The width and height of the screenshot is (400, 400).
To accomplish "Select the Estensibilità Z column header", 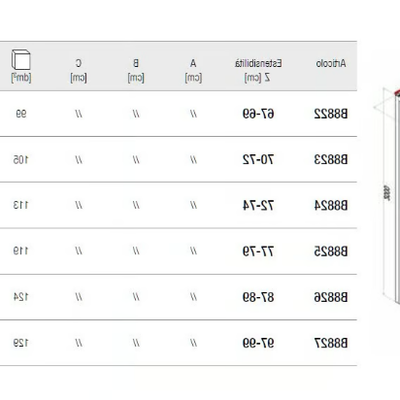I will 258,70.
